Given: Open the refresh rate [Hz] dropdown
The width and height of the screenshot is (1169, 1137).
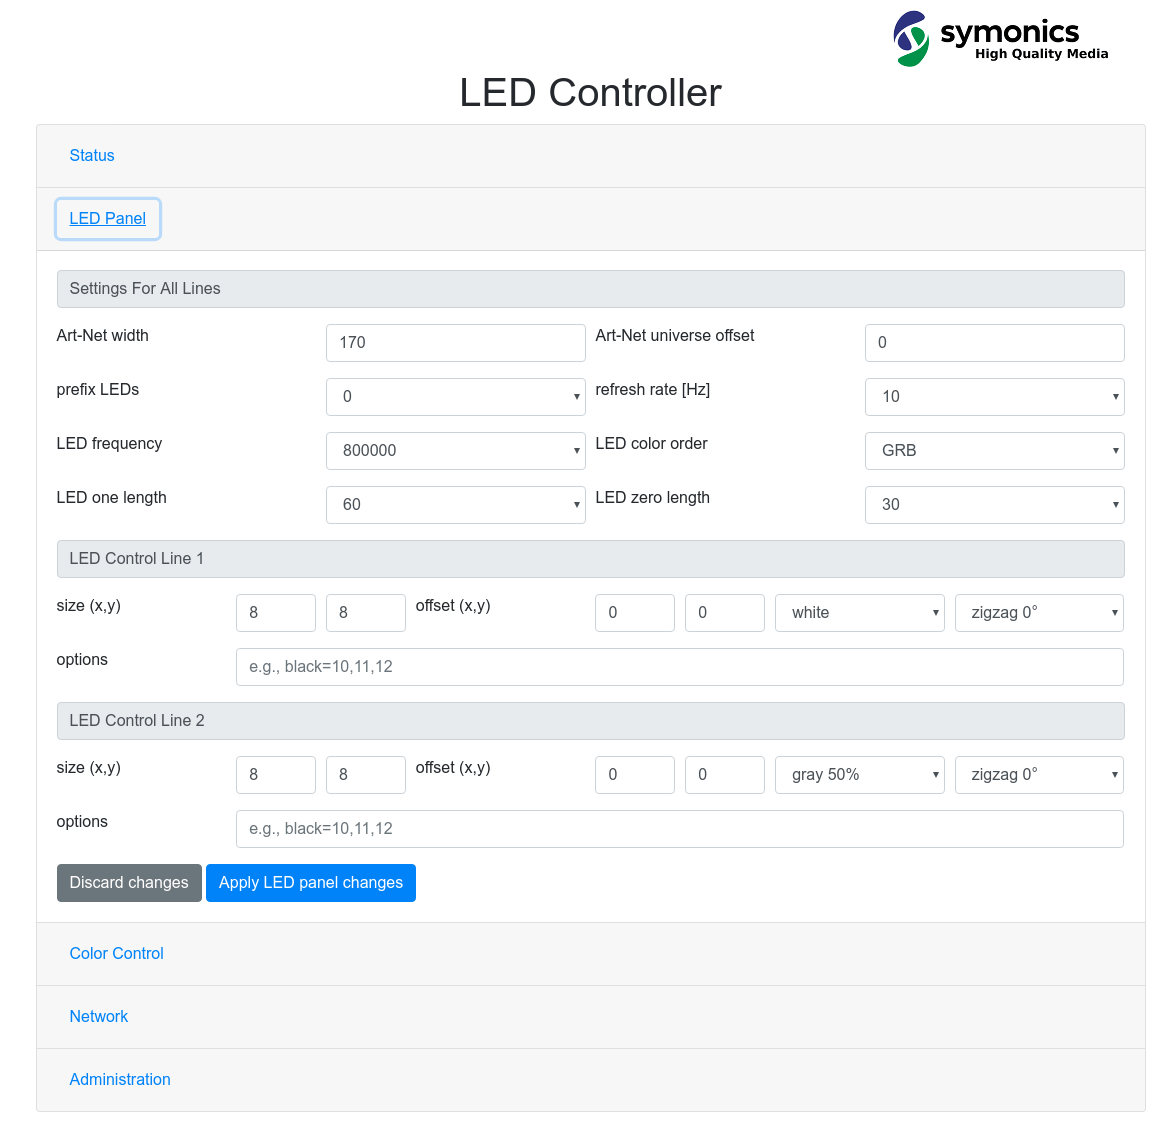Looking at the screenshot, I should point(994,396).
